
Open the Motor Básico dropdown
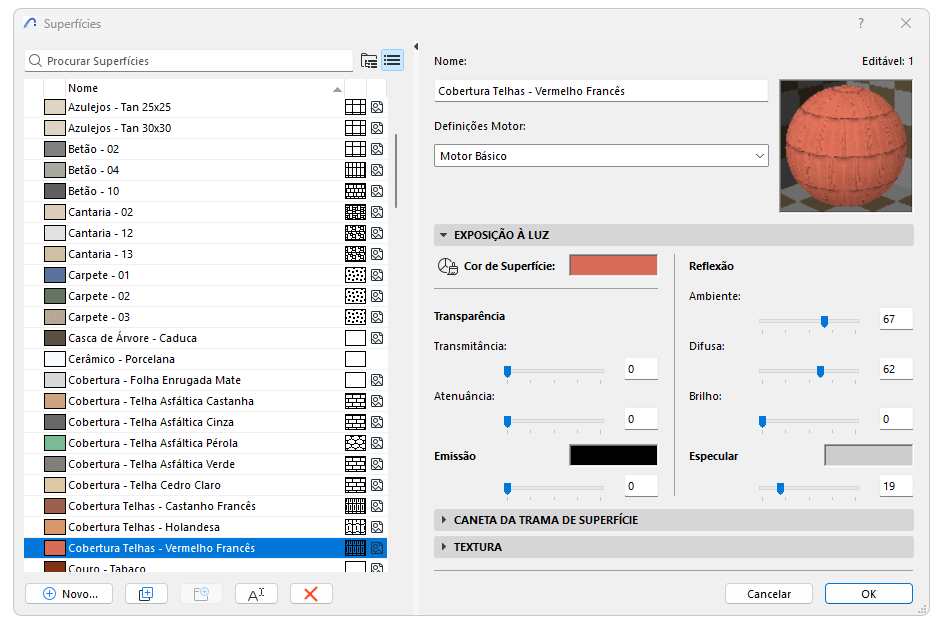click(x=598, y=155)
